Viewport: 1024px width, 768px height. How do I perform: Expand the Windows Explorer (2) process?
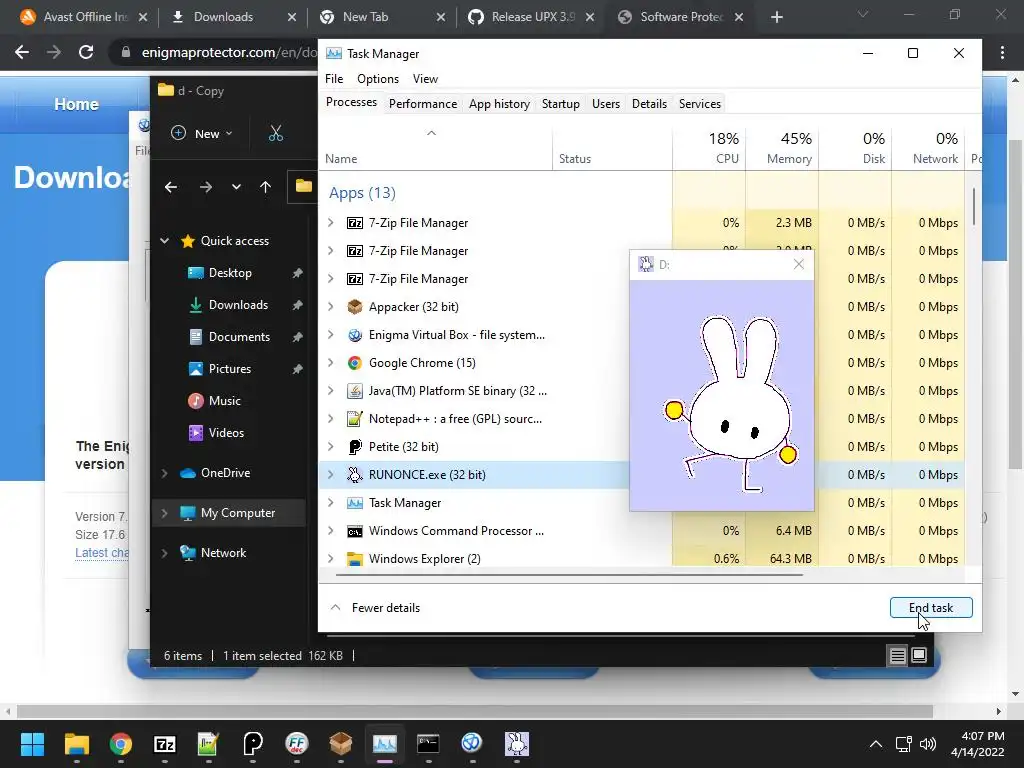pos(331,558)
